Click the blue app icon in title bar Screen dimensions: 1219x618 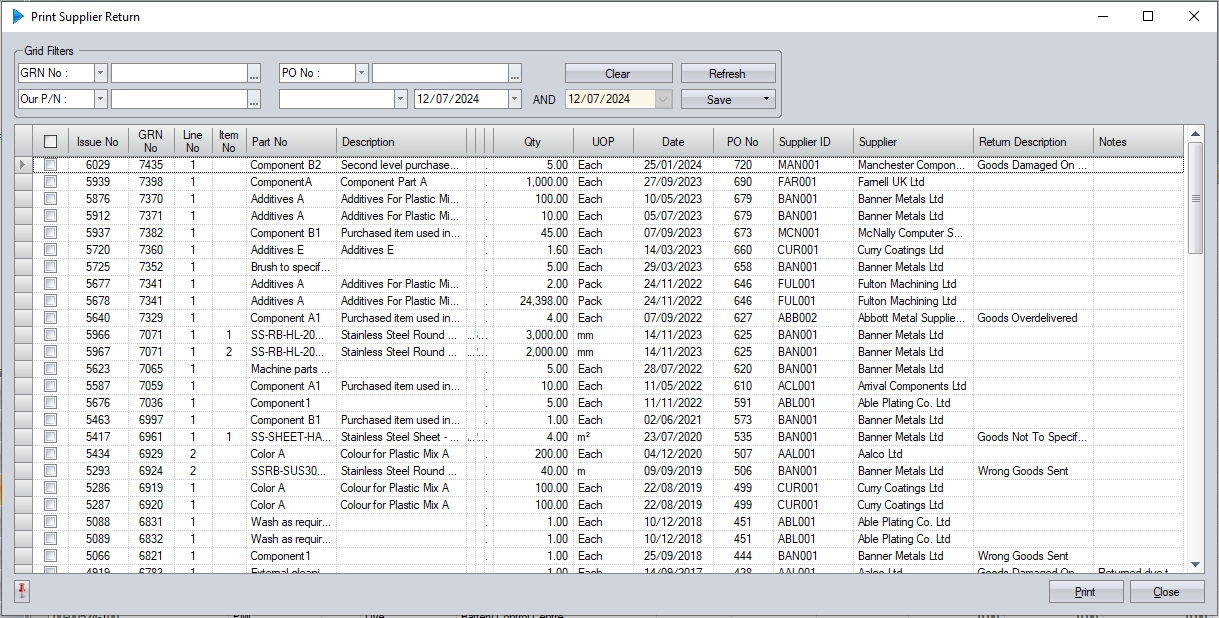pyautogui.click(x=17, y=16)
